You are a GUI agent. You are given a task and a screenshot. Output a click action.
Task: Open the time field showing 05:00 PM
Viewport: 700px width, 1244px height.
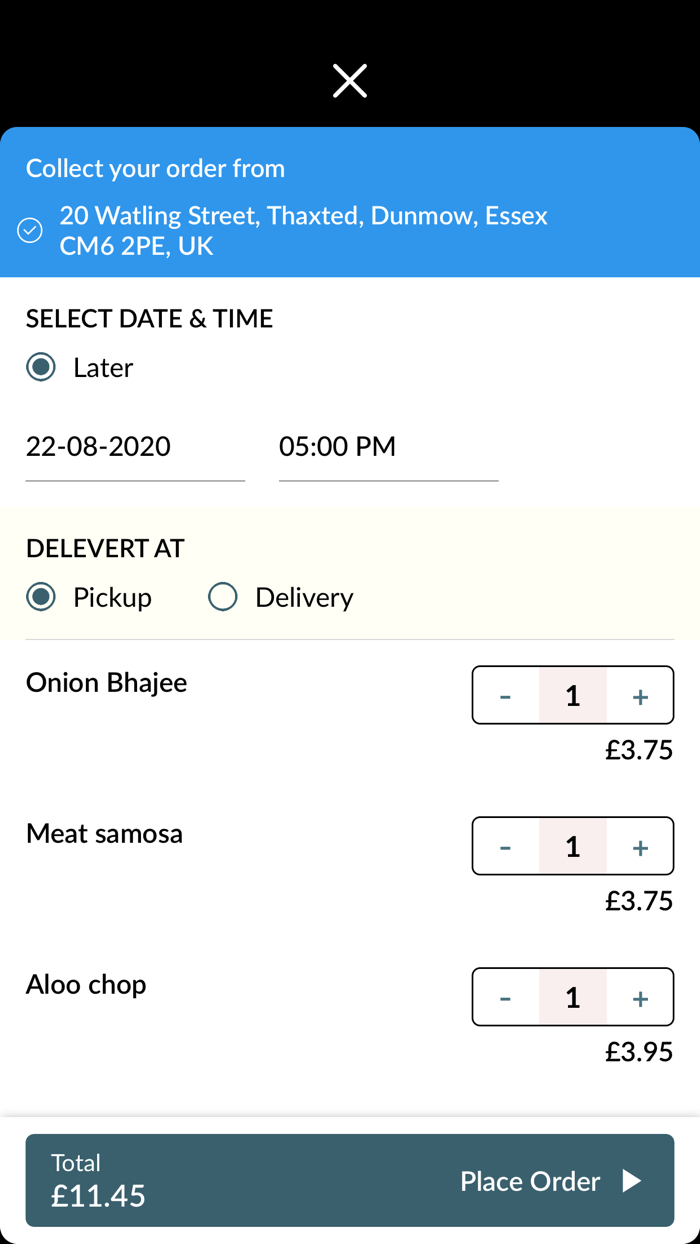[388, 447]
